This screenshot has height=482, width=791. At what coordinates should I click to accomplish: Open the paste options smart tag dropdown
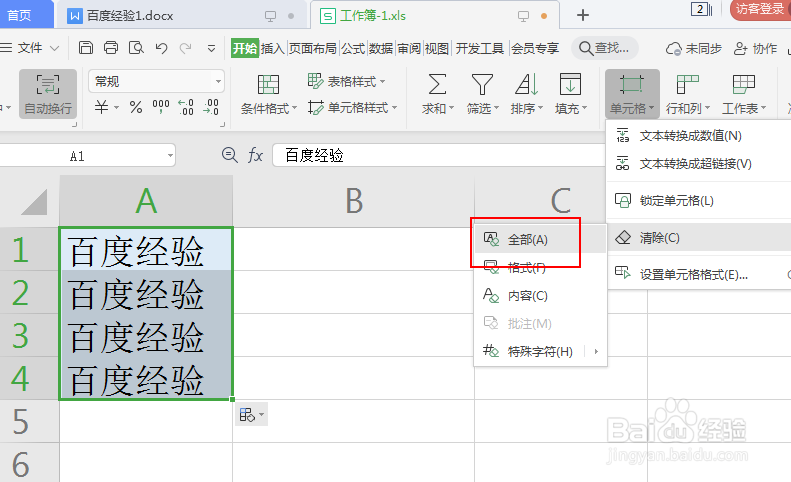coord(252,415)
